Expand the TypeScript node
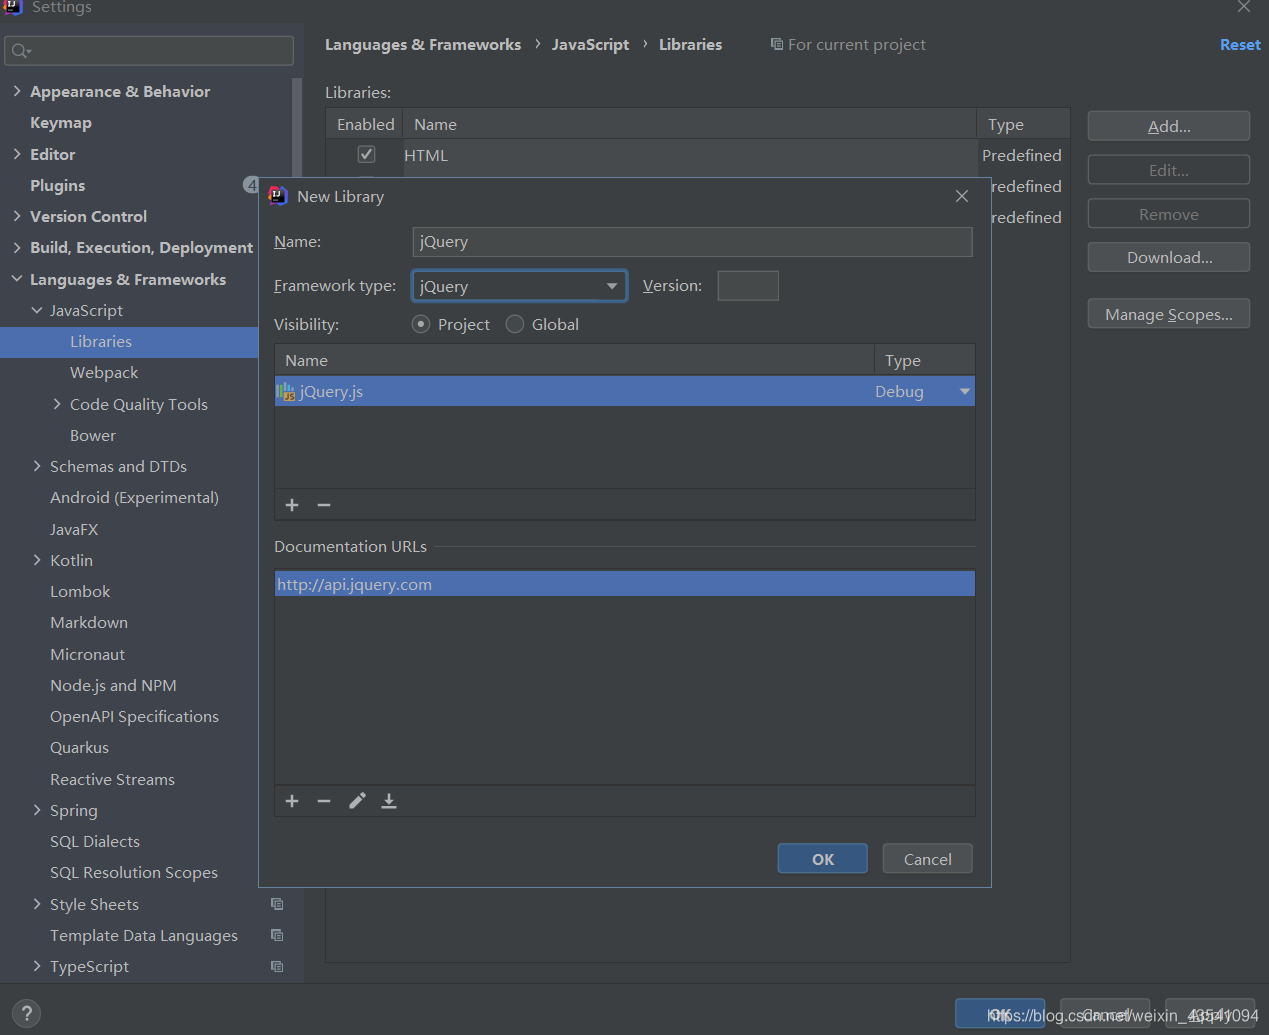The image size is (1269, 1035). click(x=37, y=966)
